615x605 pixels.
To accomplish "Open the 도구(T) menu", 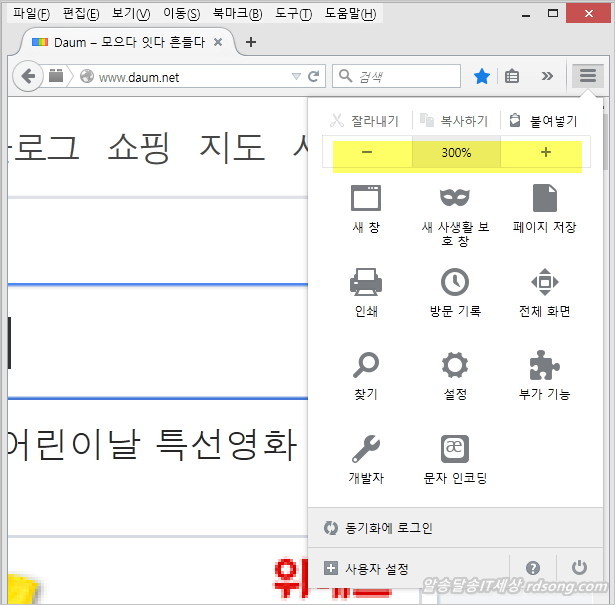I will [x=291, y=14].
